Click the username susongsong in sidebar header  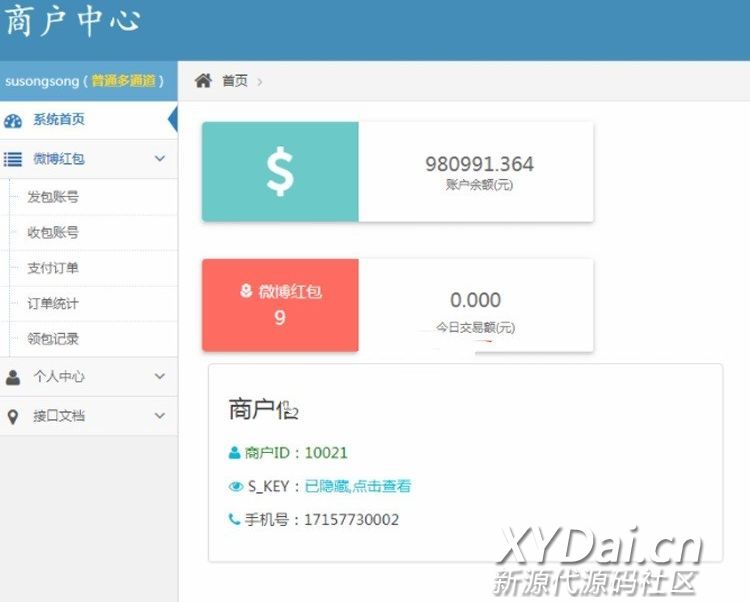42,81
